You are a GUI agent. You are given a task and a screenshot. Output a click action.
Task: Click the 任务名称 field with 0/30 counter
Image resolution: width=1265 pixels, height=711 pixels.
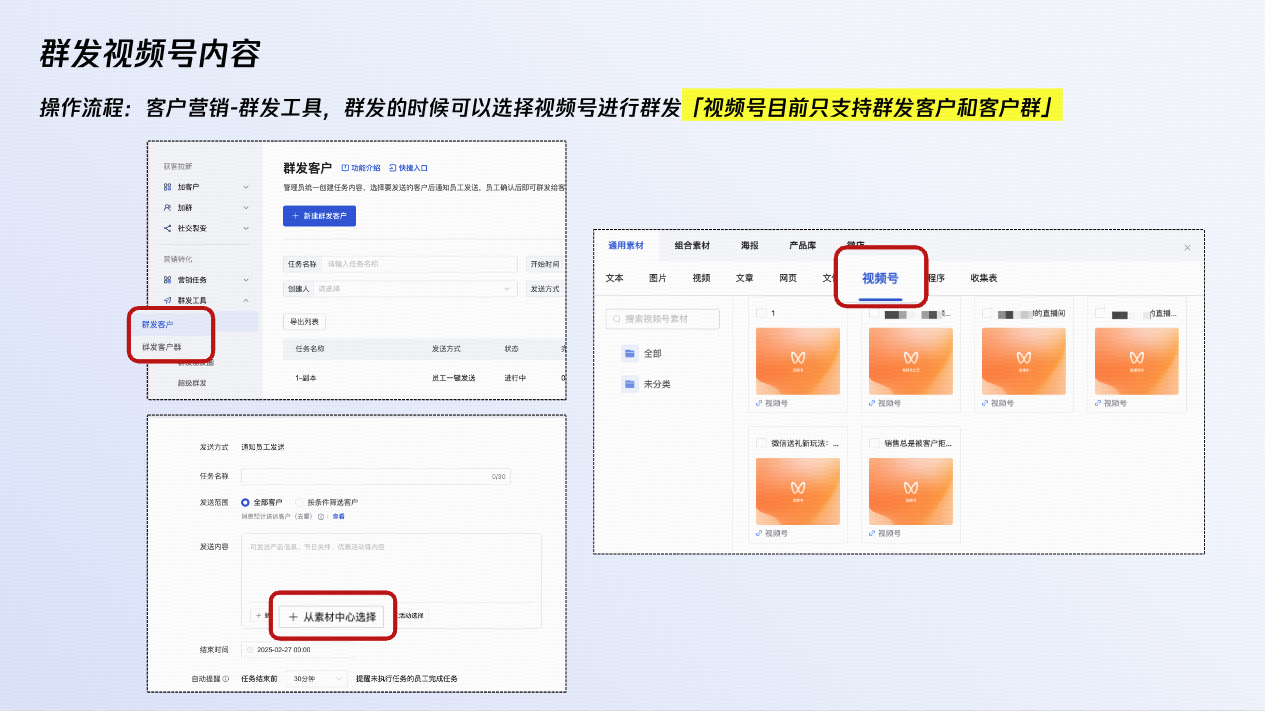(x=376, y=477)
